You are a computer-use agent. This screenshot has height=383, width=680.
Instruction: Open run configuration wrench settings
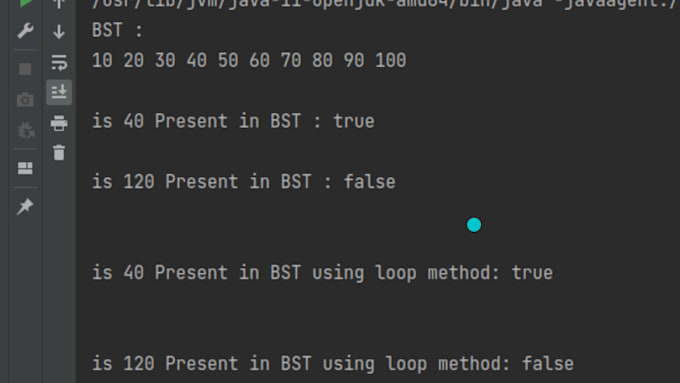point(25,31)
